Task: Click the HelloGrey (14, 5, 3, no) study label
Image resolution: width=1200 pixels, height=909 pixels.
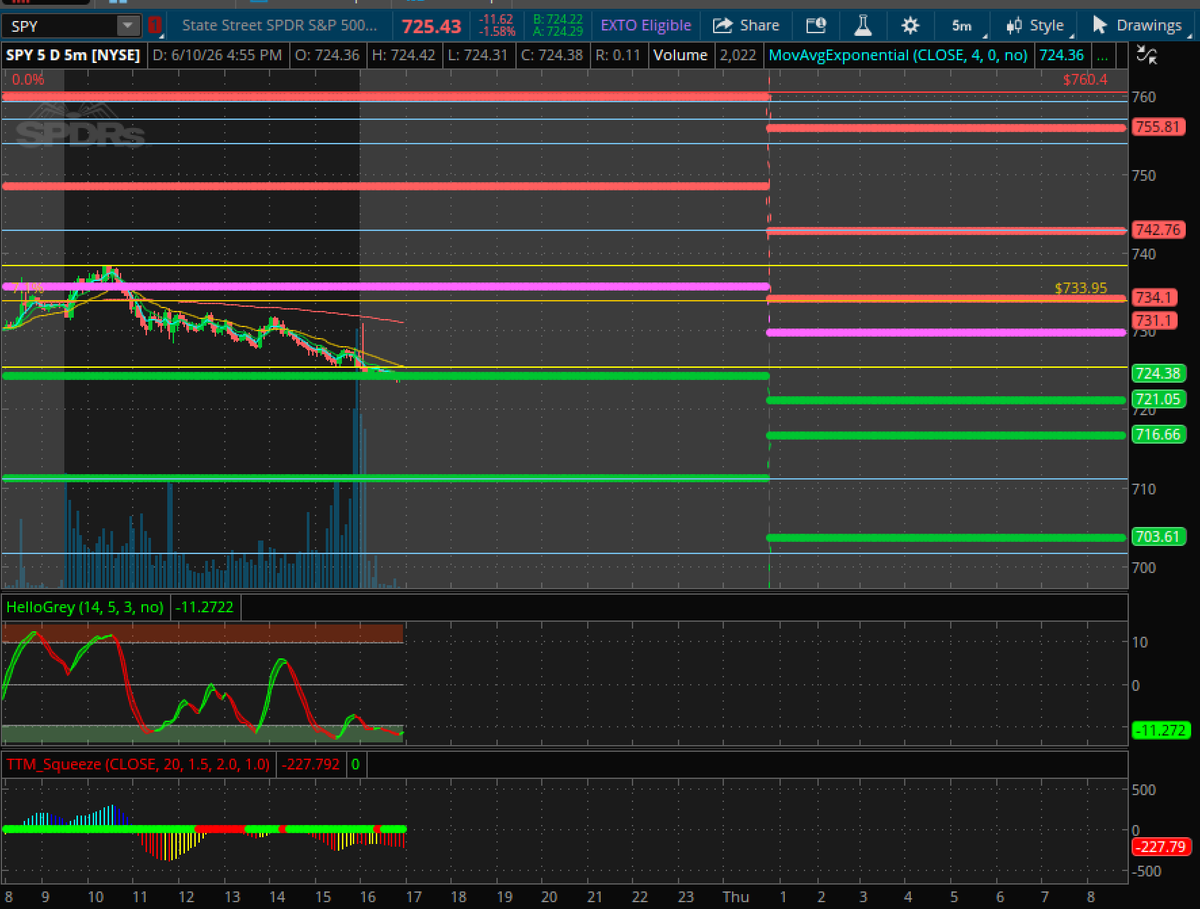Action: click(87, 606)
